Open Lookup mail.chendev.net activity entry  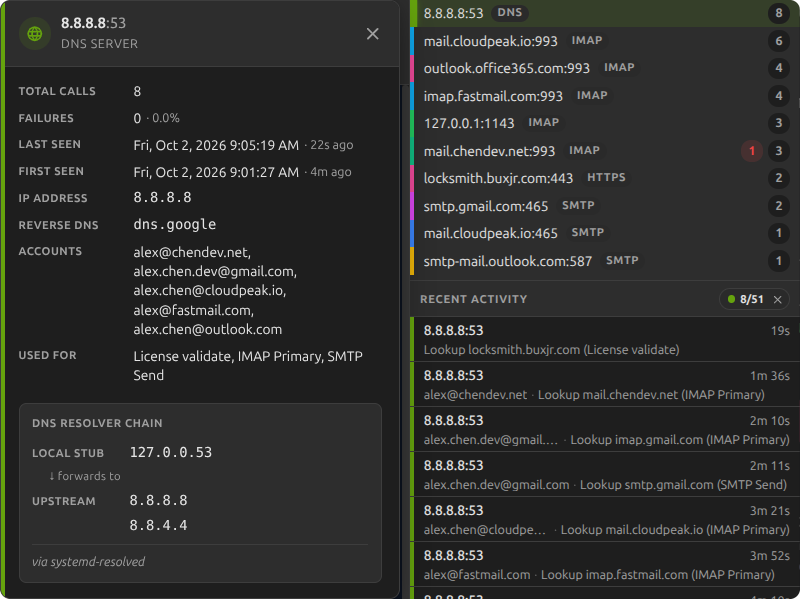click(x=605, y=385)
